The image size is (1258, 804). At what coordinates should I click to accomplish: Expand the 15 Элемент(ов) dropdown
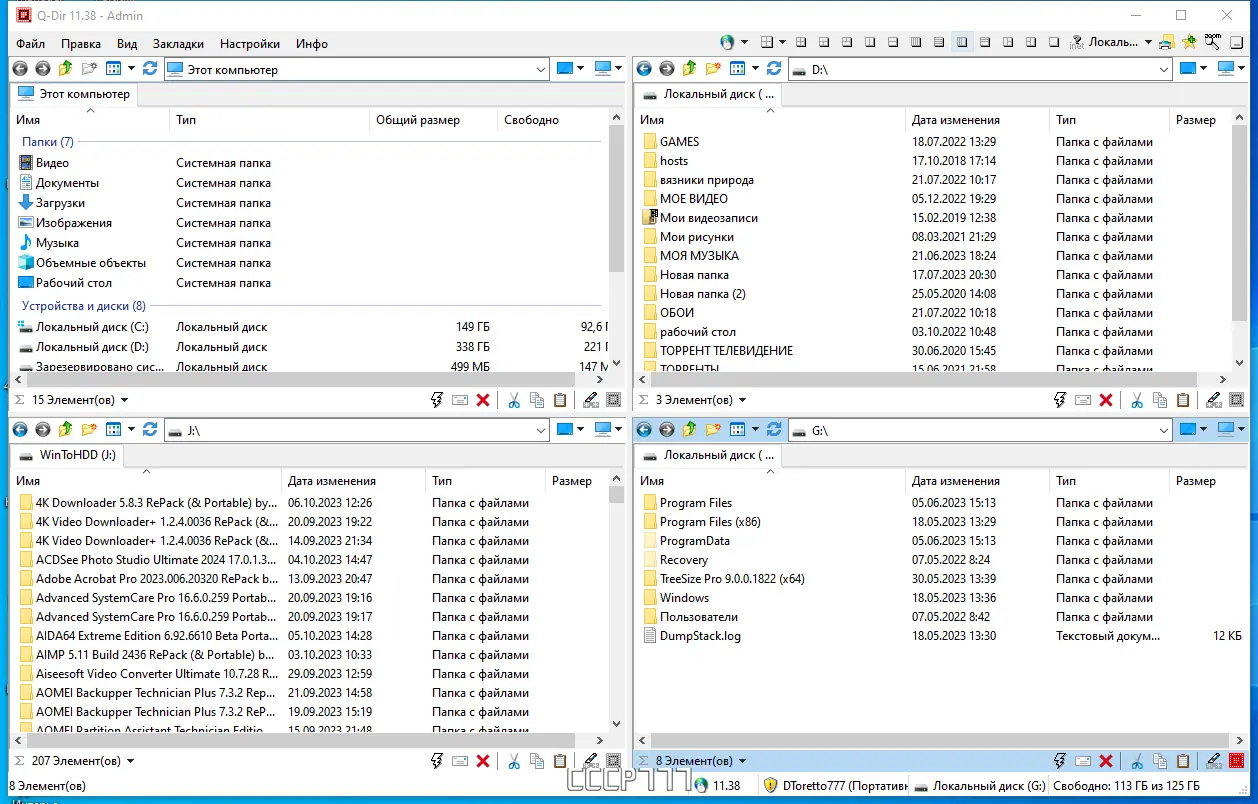[x=124, y=400]
